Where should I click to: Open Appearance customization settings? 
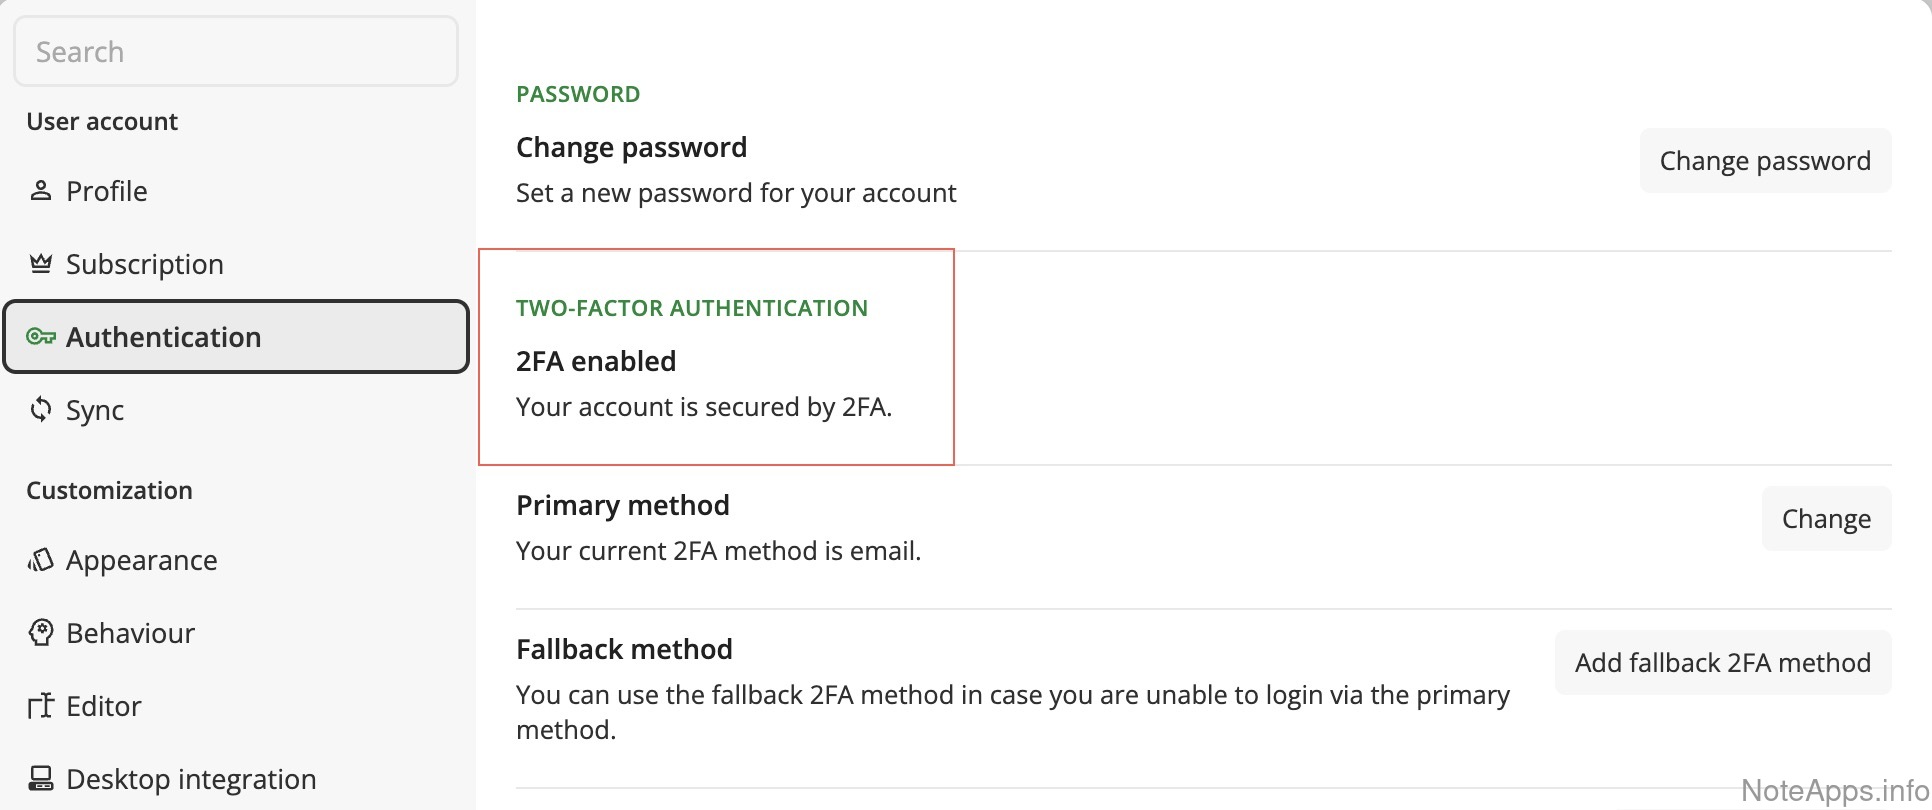141,560
